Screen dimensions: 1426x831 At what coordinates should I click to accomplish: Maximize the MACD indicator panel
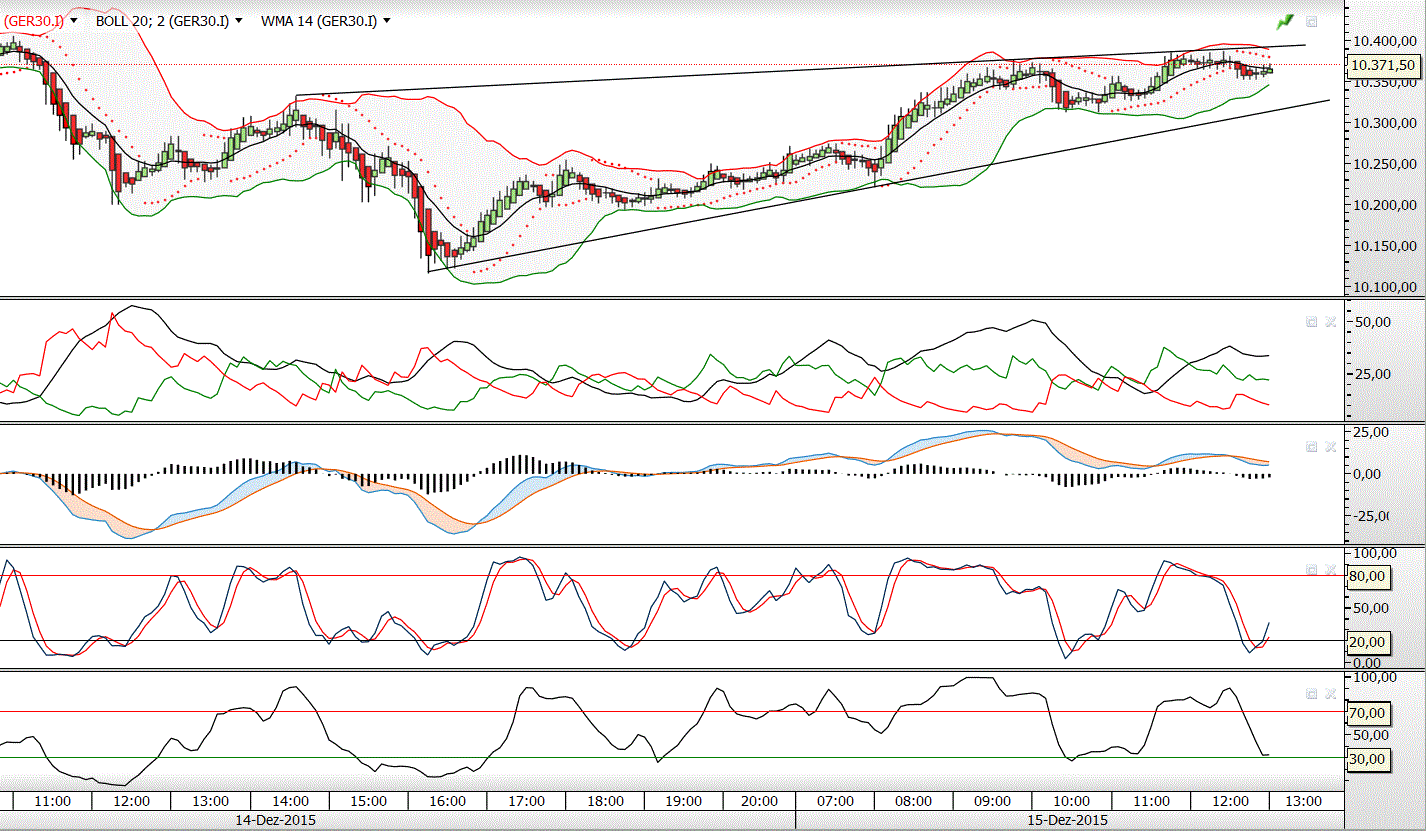click(1311, 447)
